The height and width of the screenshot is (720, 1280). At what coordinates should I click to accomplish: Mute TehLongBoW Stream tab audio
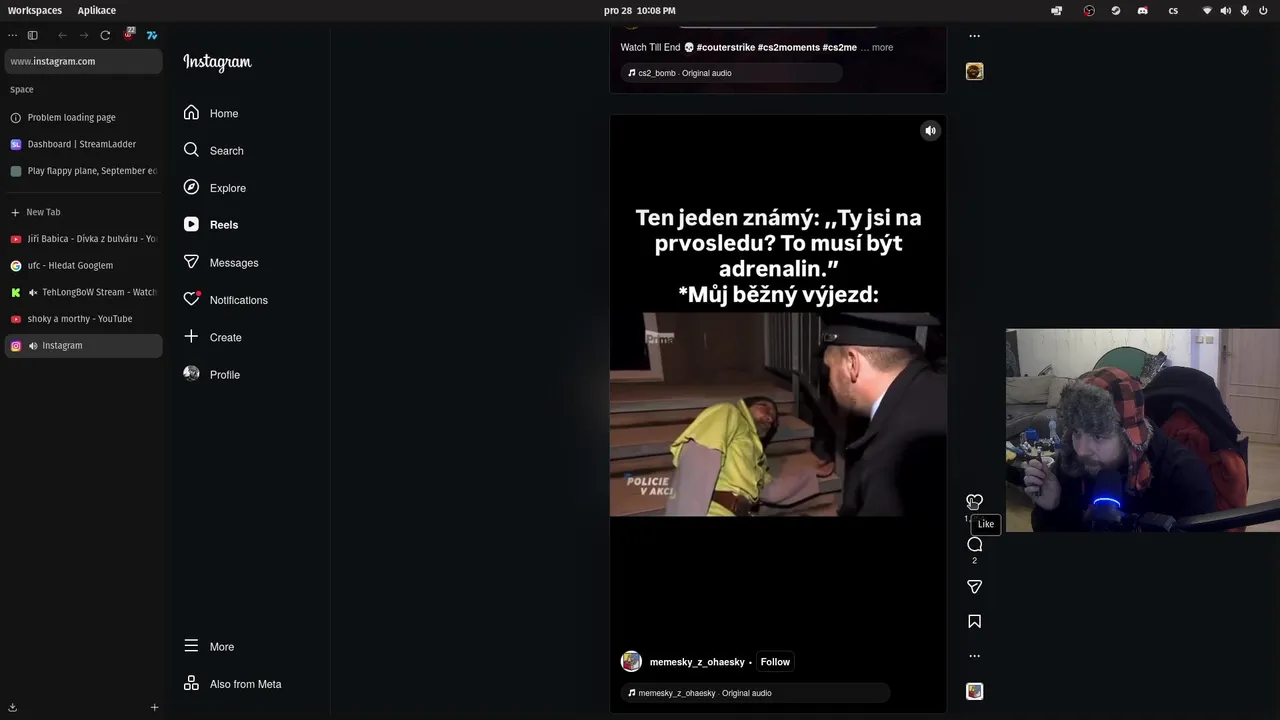(33, 293)
